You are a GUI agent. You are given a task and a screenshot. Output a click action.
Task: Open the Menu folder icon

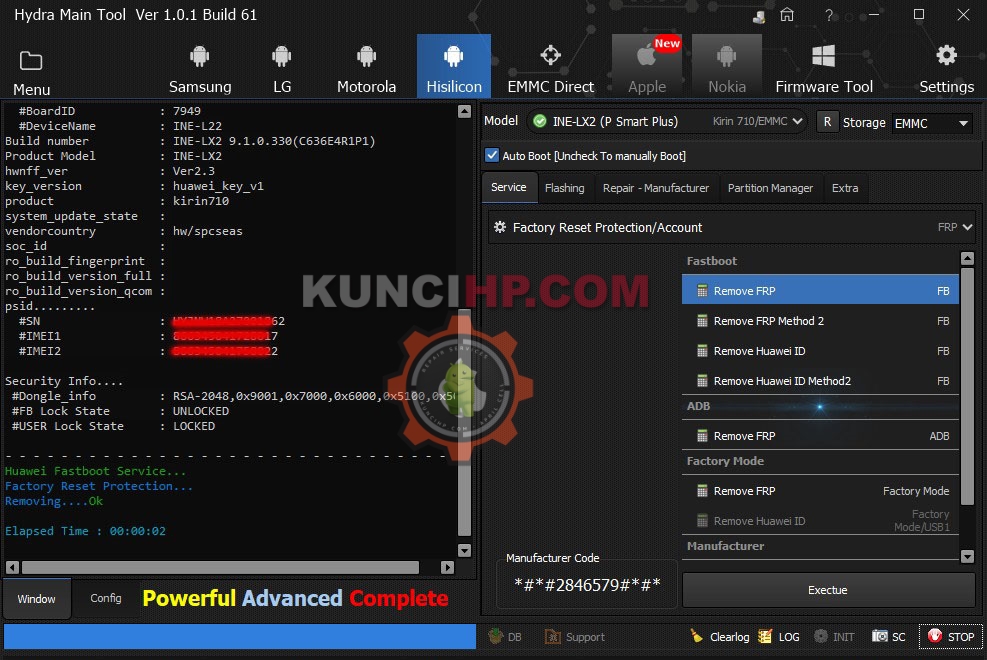click(31, 61)
